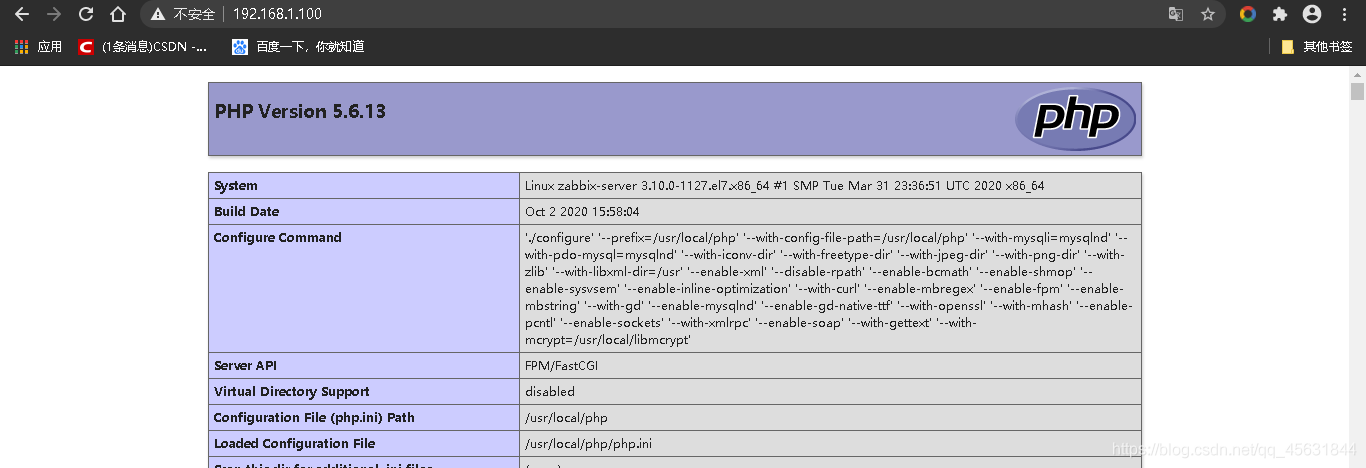Open the other bookmarks folder
The width and height of the screenshot is (1366, 468).
click(1317, 47)
